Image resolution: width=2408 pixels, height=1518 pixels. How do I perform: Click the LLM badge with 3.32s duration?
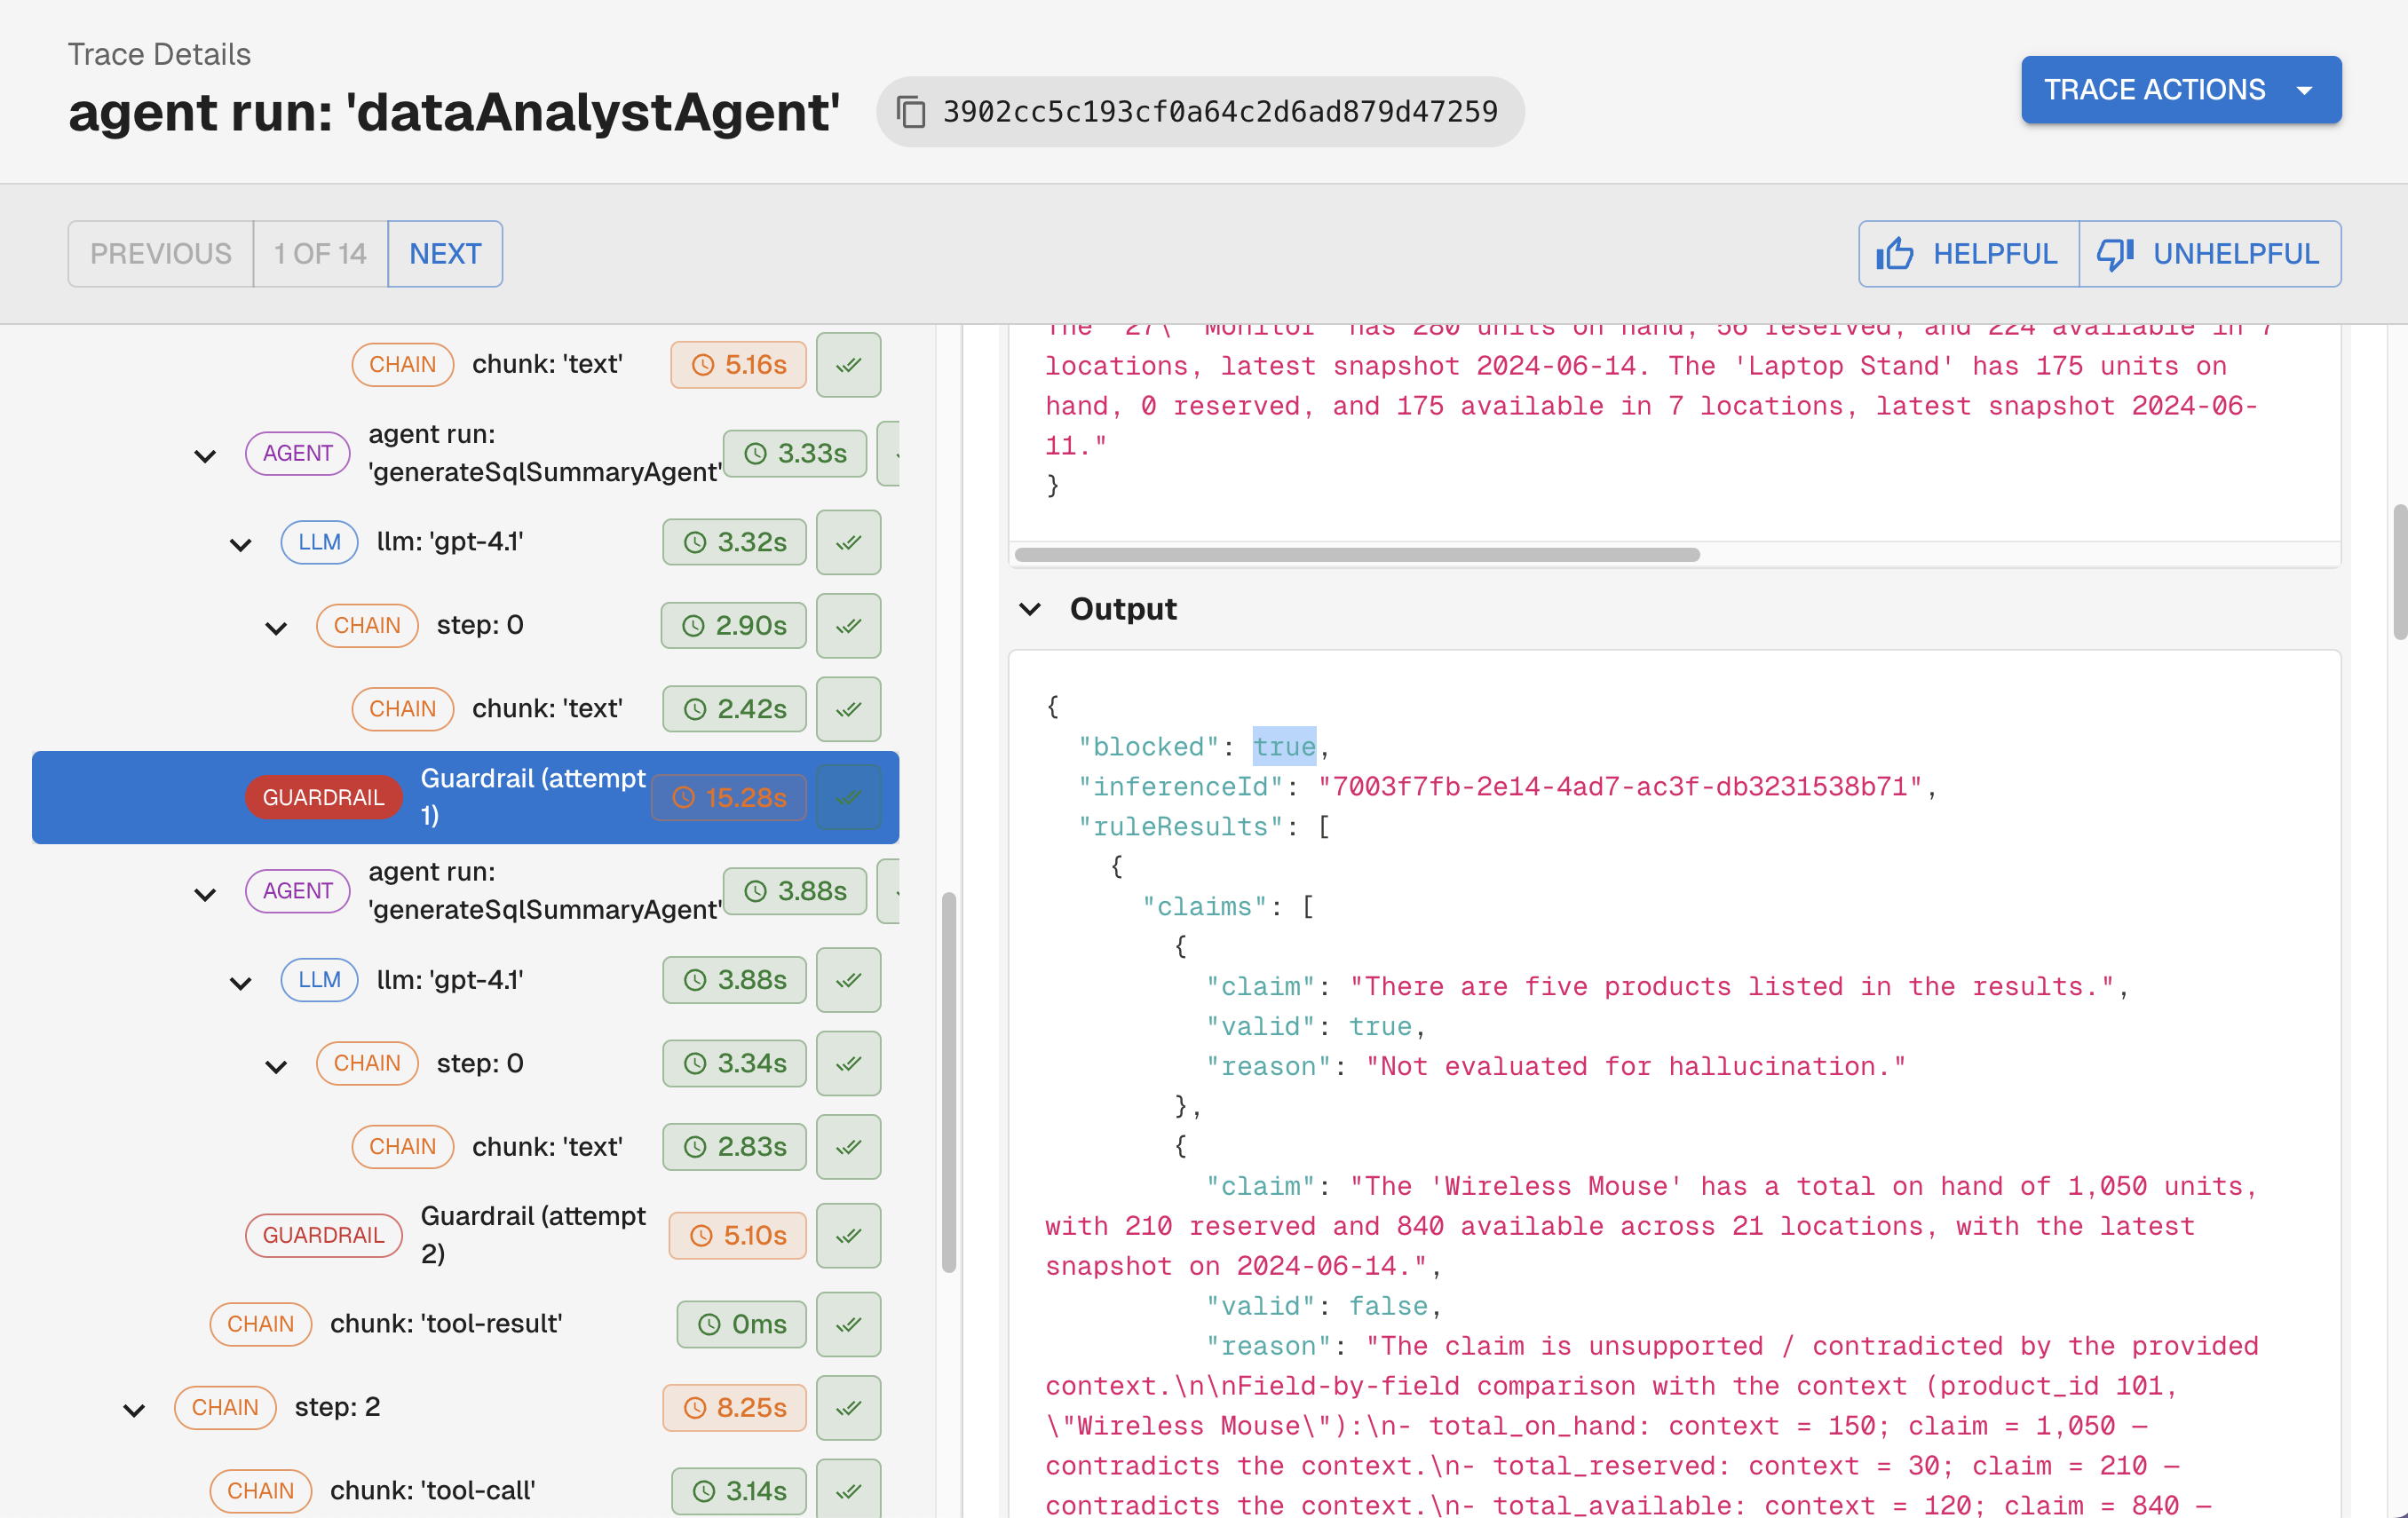[319, 542]
